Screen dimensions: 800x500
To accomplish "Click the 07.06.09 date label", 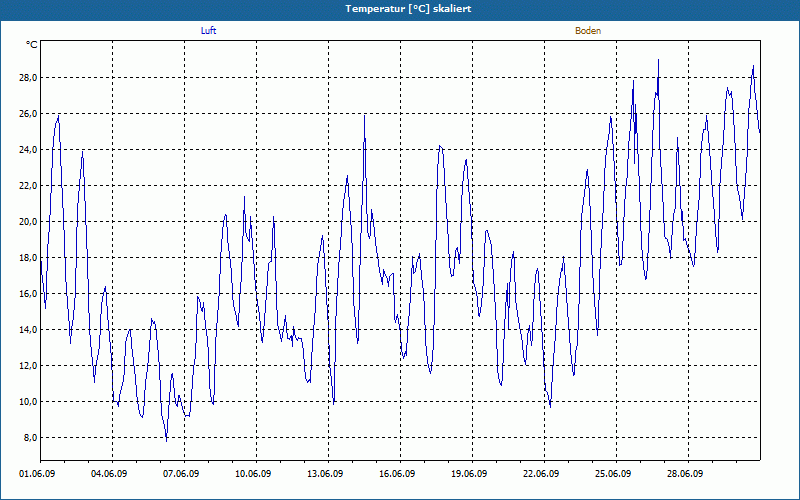I will click(x=181, y=474).
